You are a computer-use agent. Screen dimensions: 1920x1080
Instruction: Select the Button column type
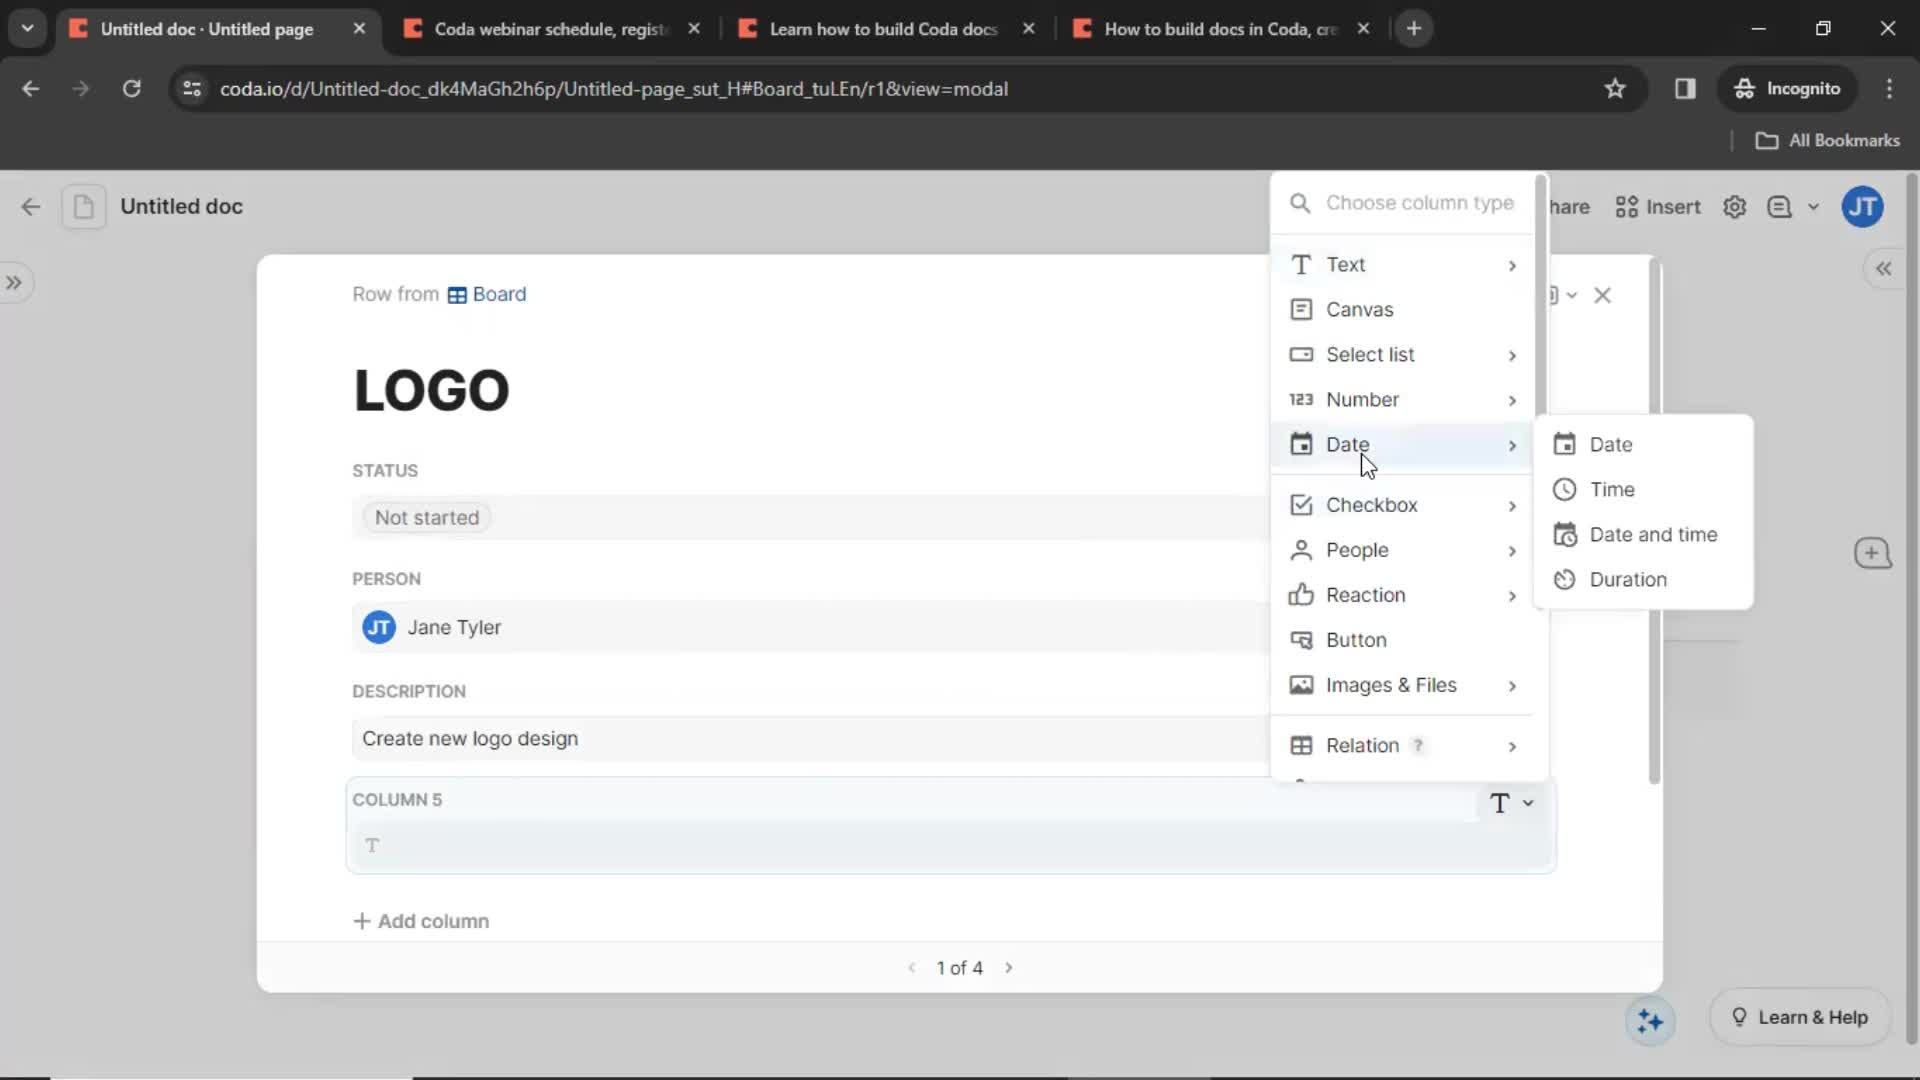point(1356,640)
